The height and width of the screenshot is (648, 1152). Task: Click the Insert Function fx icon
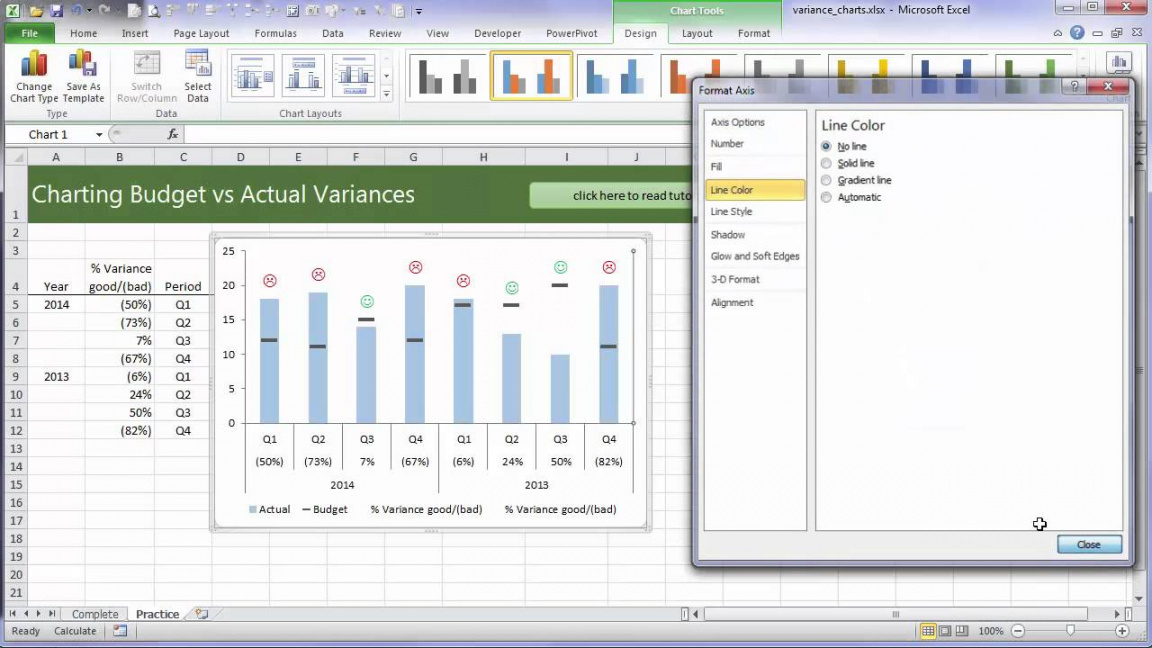tap(173, 134)
